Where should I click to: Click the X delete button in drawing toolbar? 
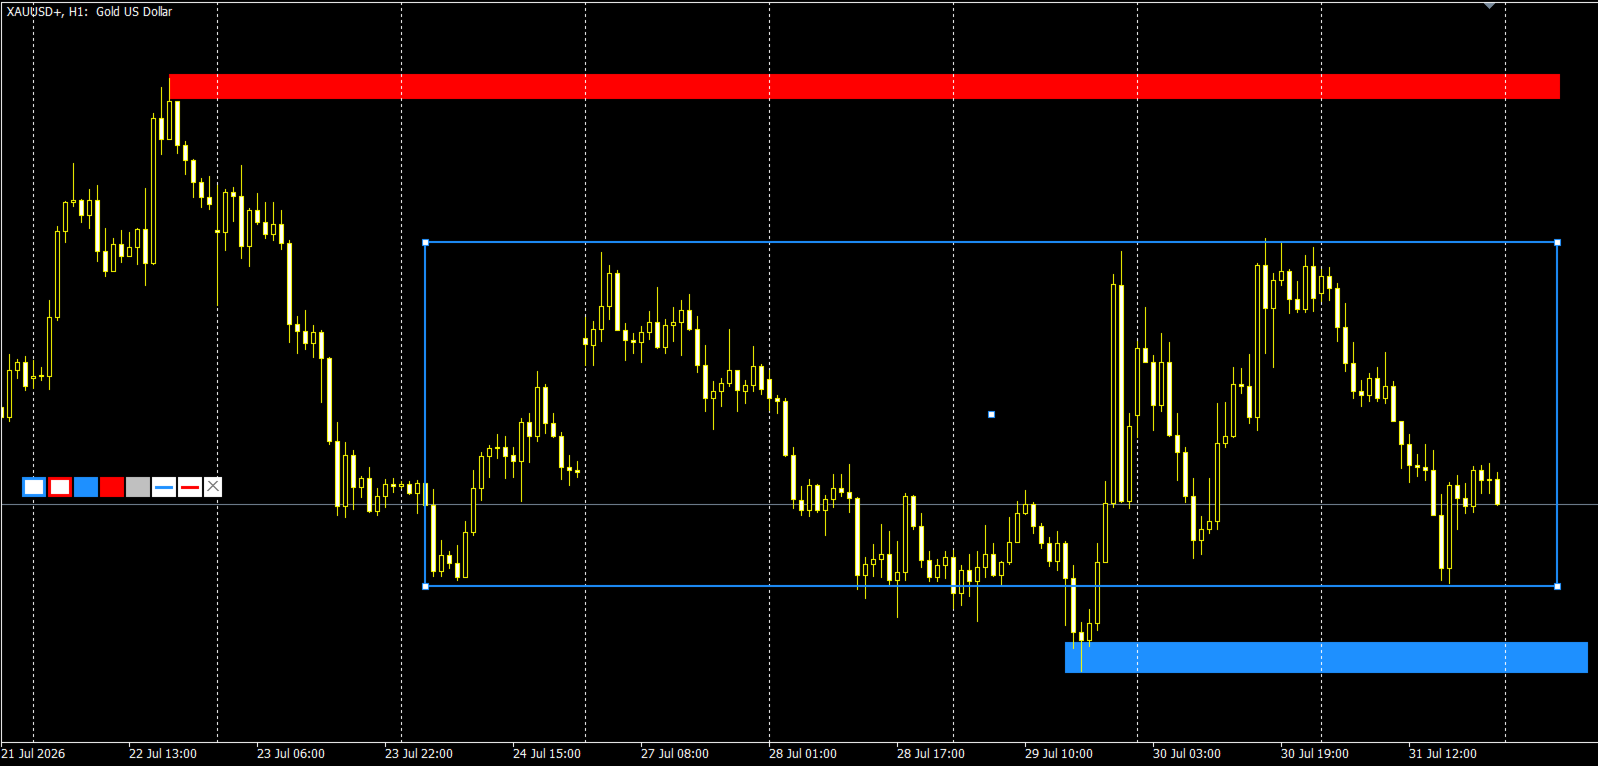213,487
